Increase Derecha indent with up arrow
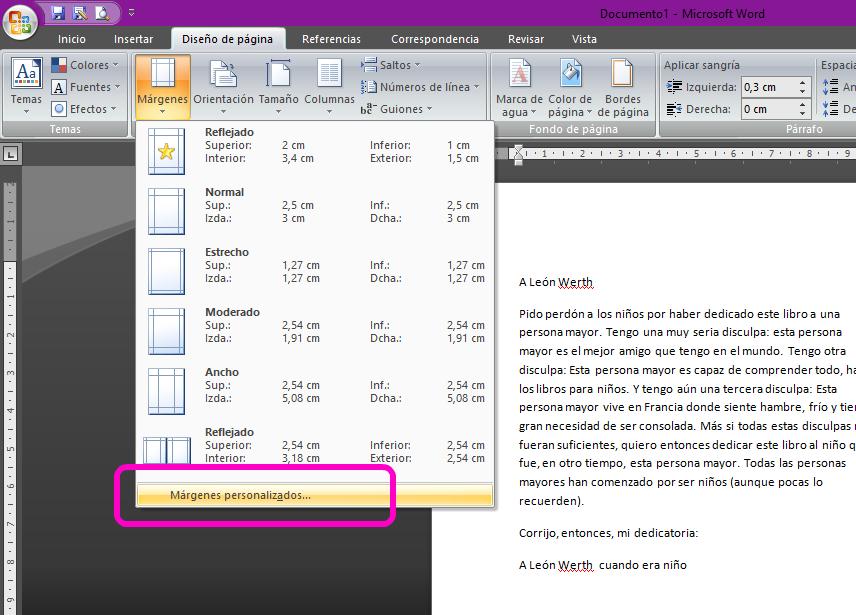 [x=803, y=105]
